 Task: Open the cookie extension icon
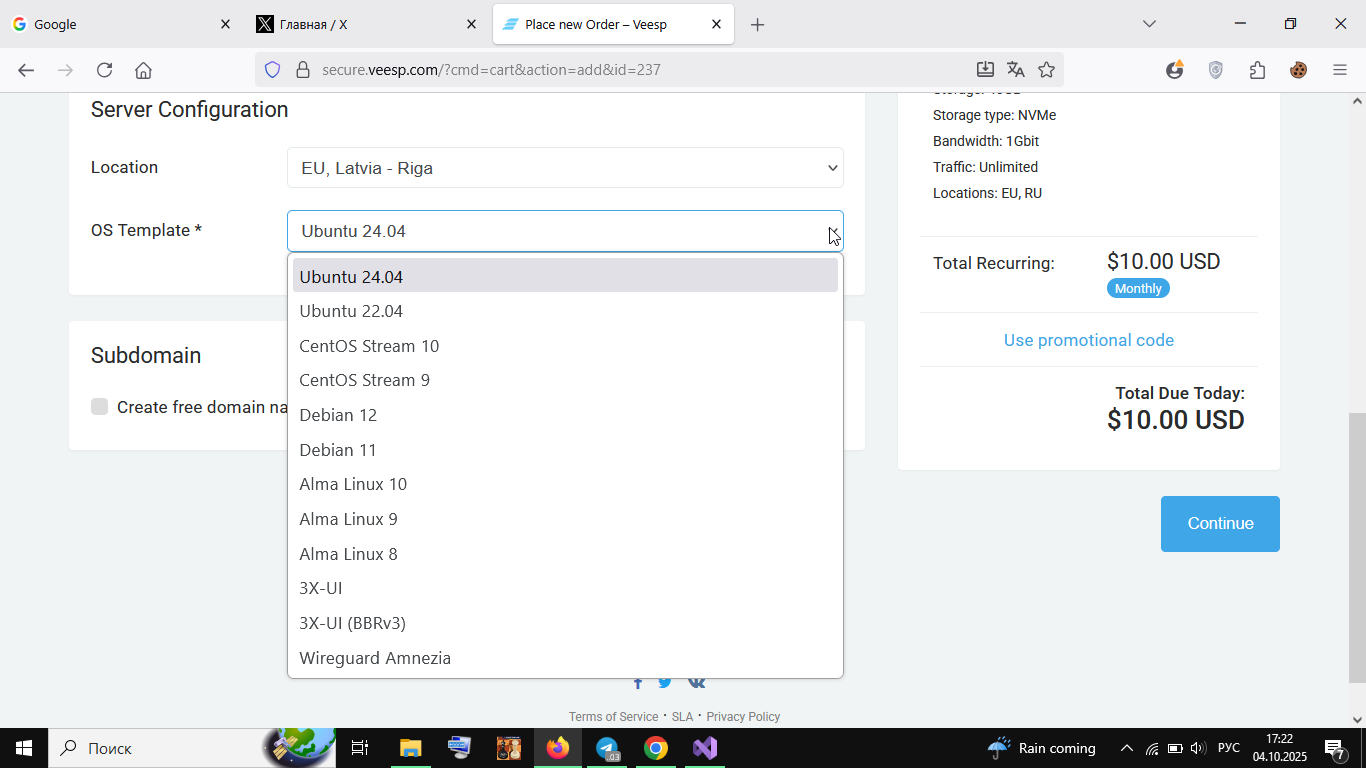1298,70
